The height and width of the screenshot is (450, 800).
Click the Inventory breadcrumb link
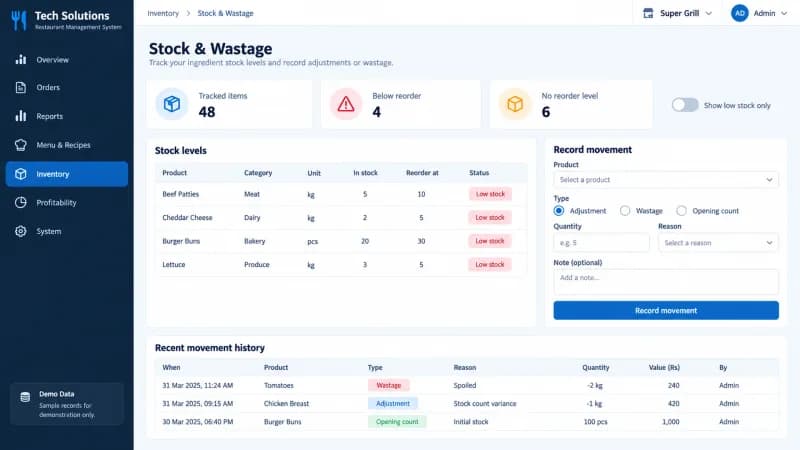pos(163,13)
